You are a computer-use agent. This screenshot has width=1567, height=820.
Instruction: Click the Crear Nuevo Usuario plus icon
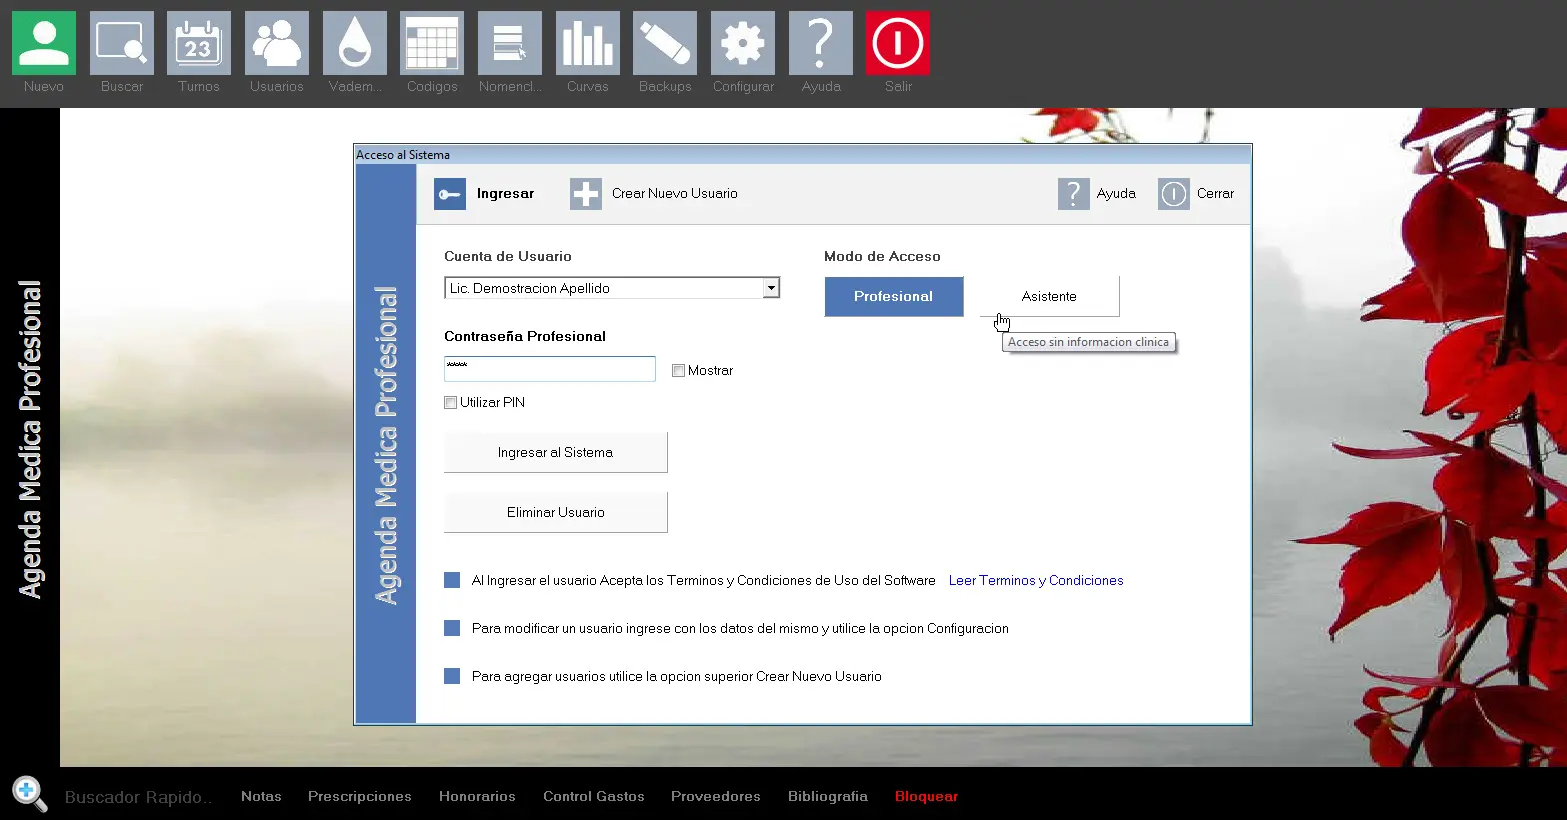tap(586, 194)
